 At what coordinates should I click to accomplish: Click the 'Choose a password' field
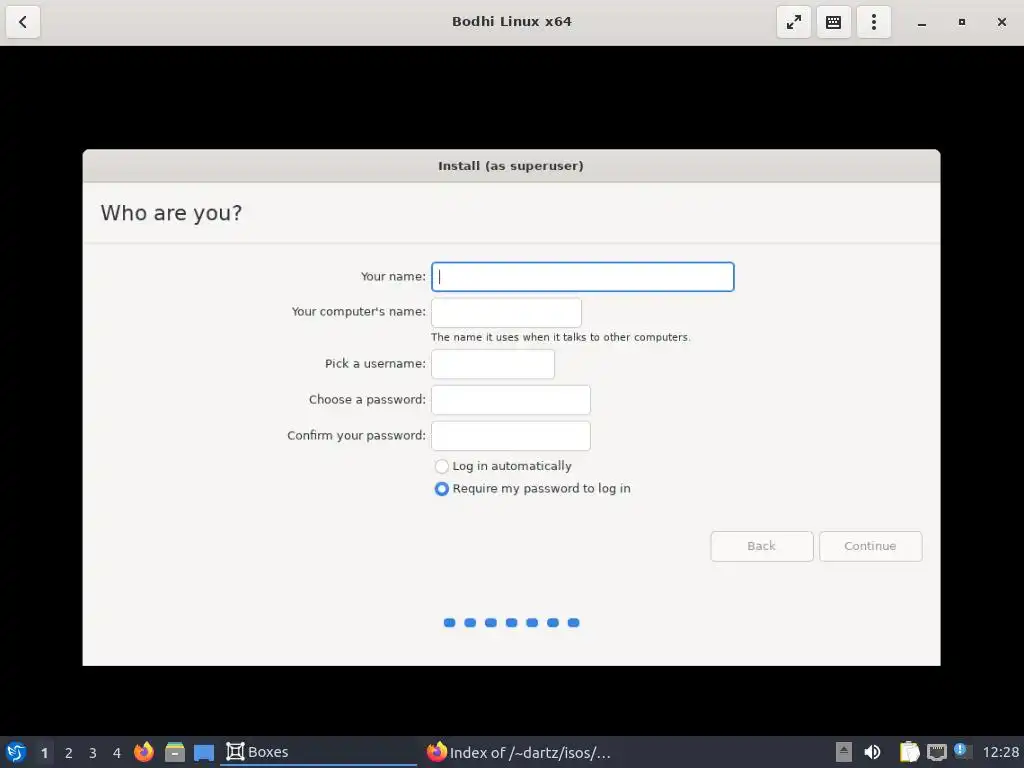[511, 400]
